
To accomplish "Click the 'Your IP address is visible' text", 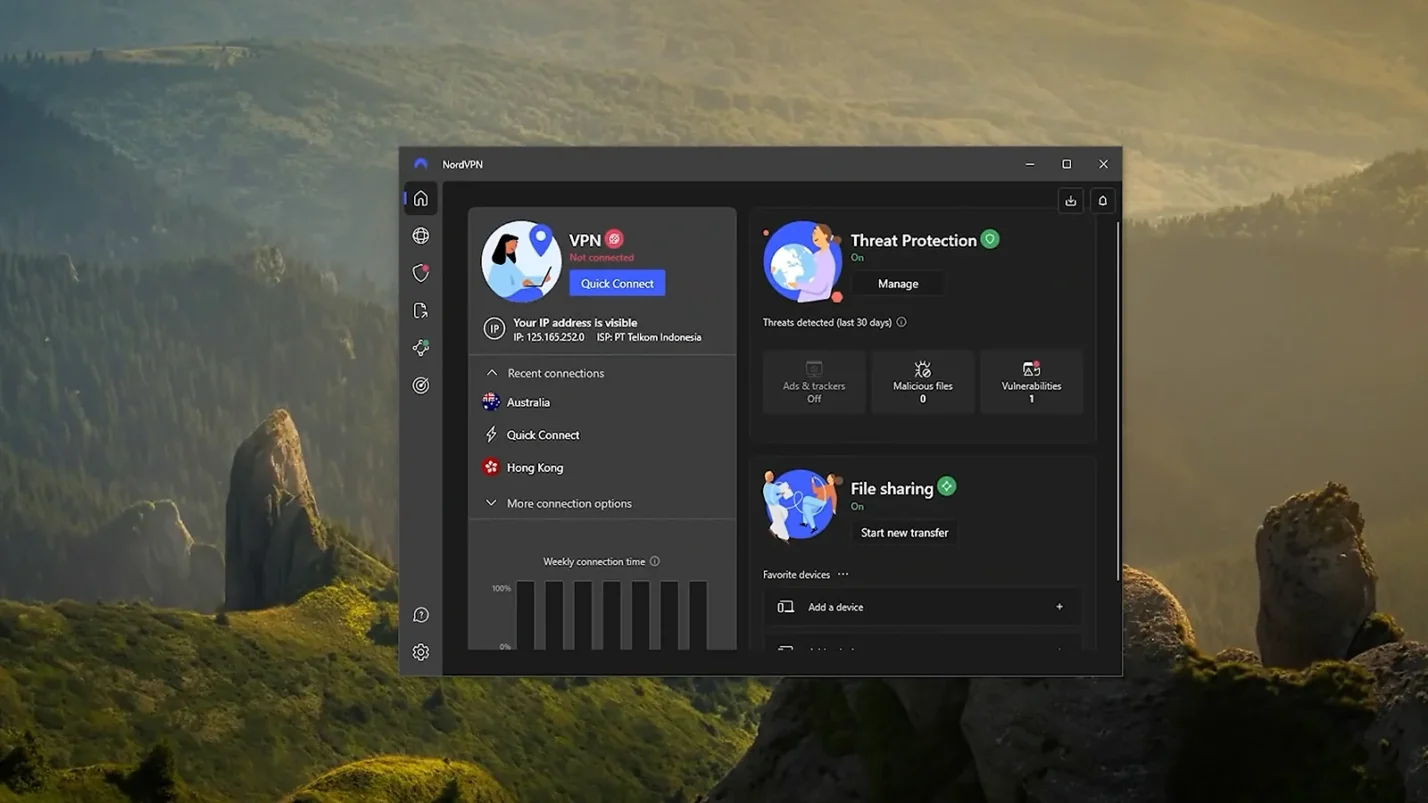I will (x=575, y=323).
